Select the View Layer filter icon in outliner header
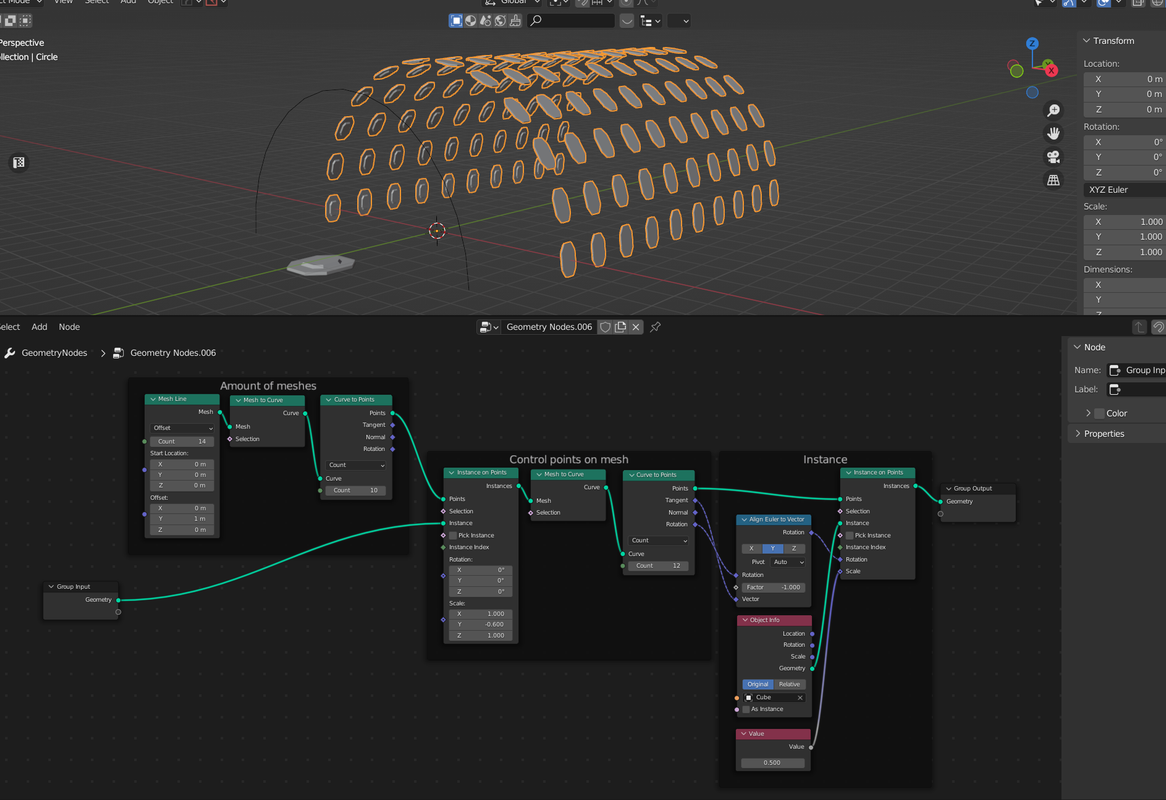 click(456, 21)
